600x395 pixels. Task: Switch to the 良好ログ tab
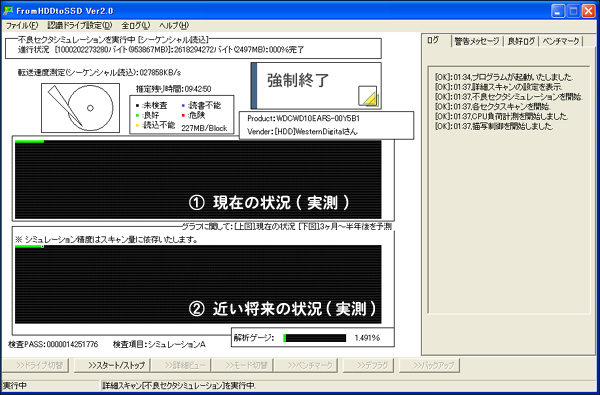pos(521,42)
